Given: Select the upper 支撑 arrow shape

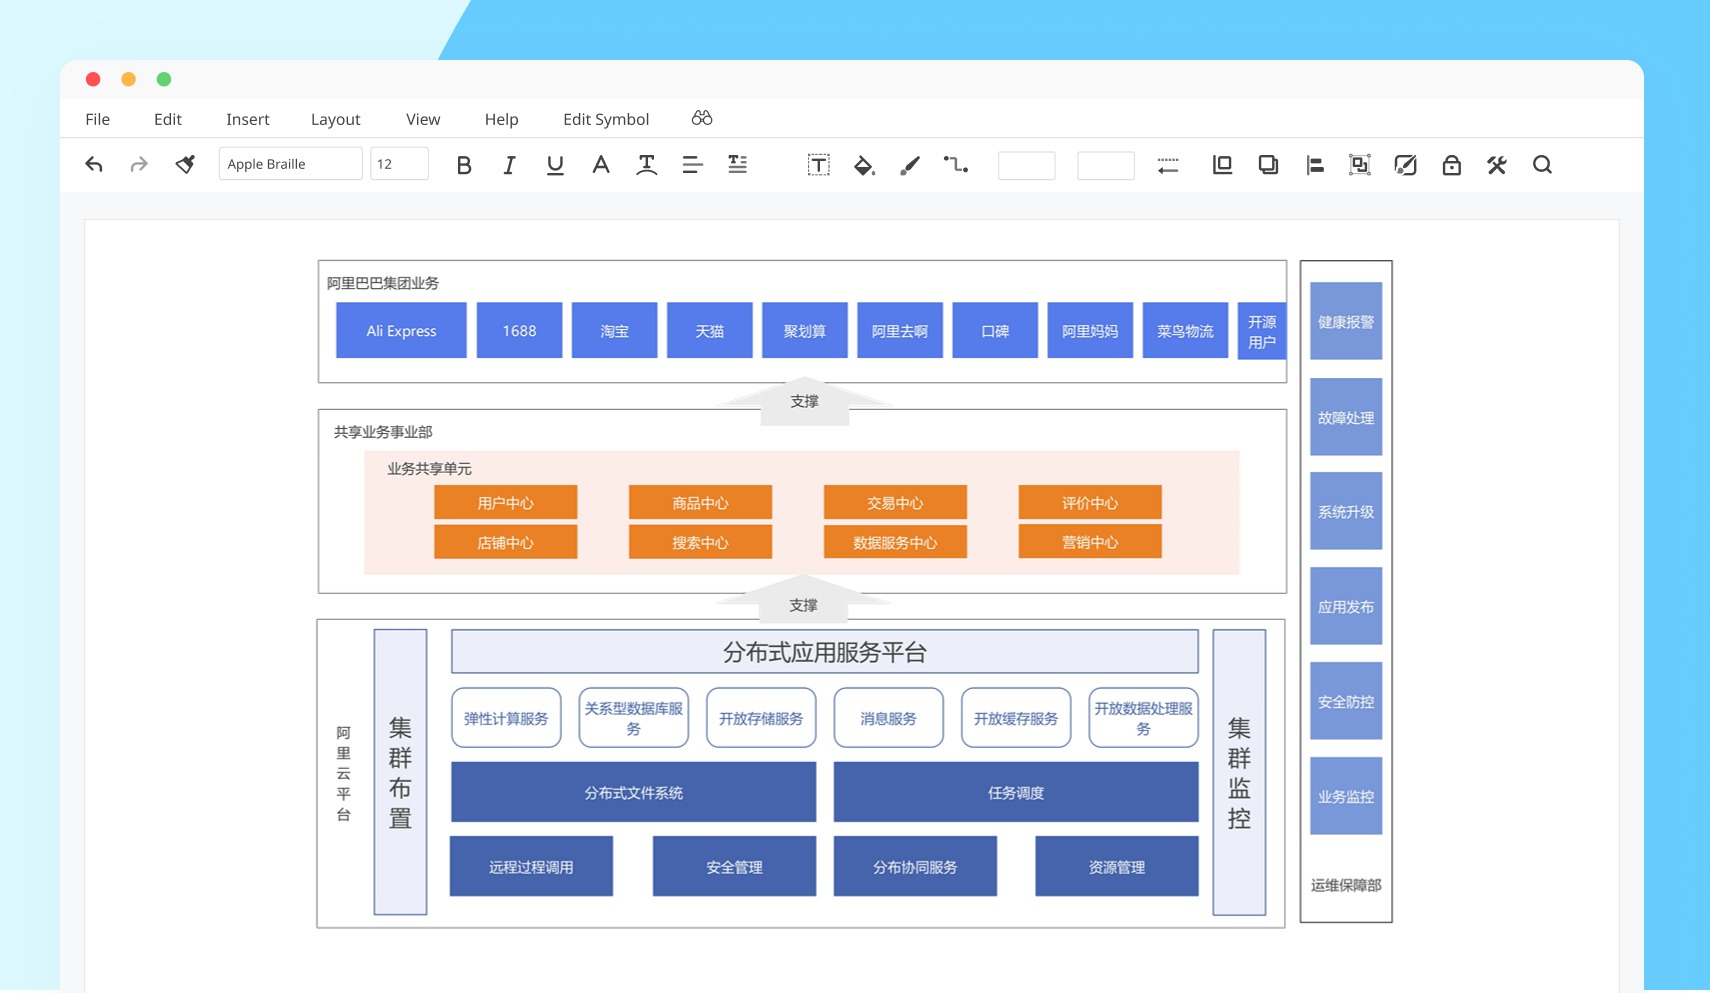Looking at the screenshot, I should 804,401.
